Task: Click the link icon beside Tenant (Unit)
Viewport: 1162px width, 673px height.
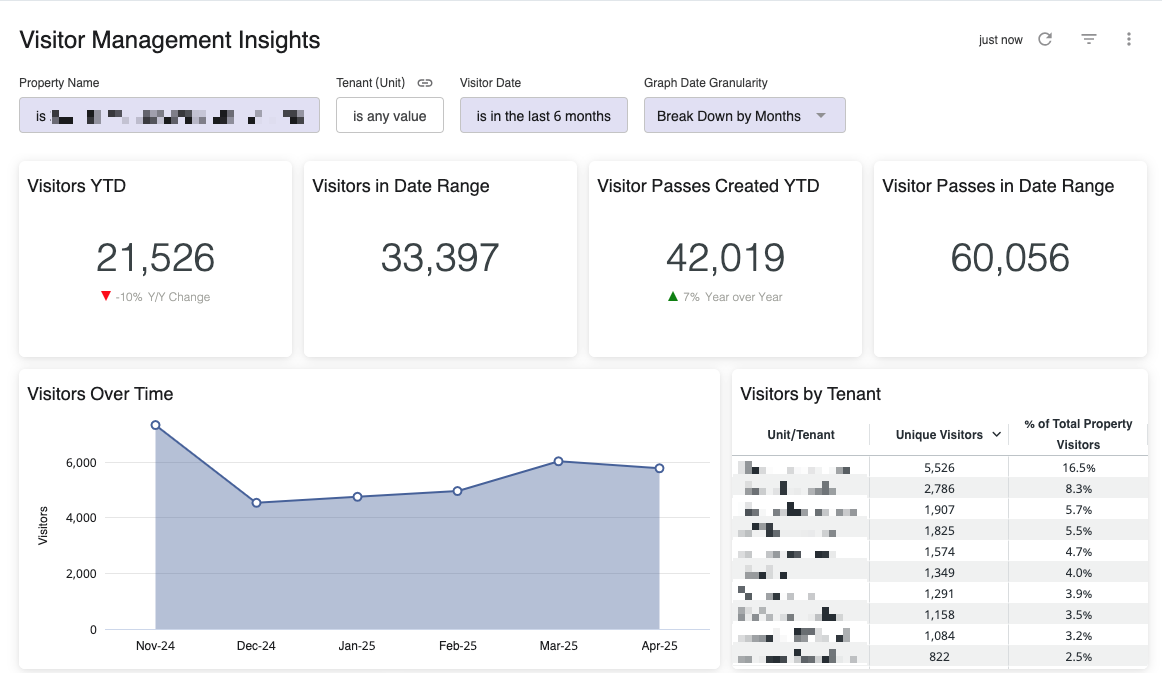Action: (x=425, y=83)
